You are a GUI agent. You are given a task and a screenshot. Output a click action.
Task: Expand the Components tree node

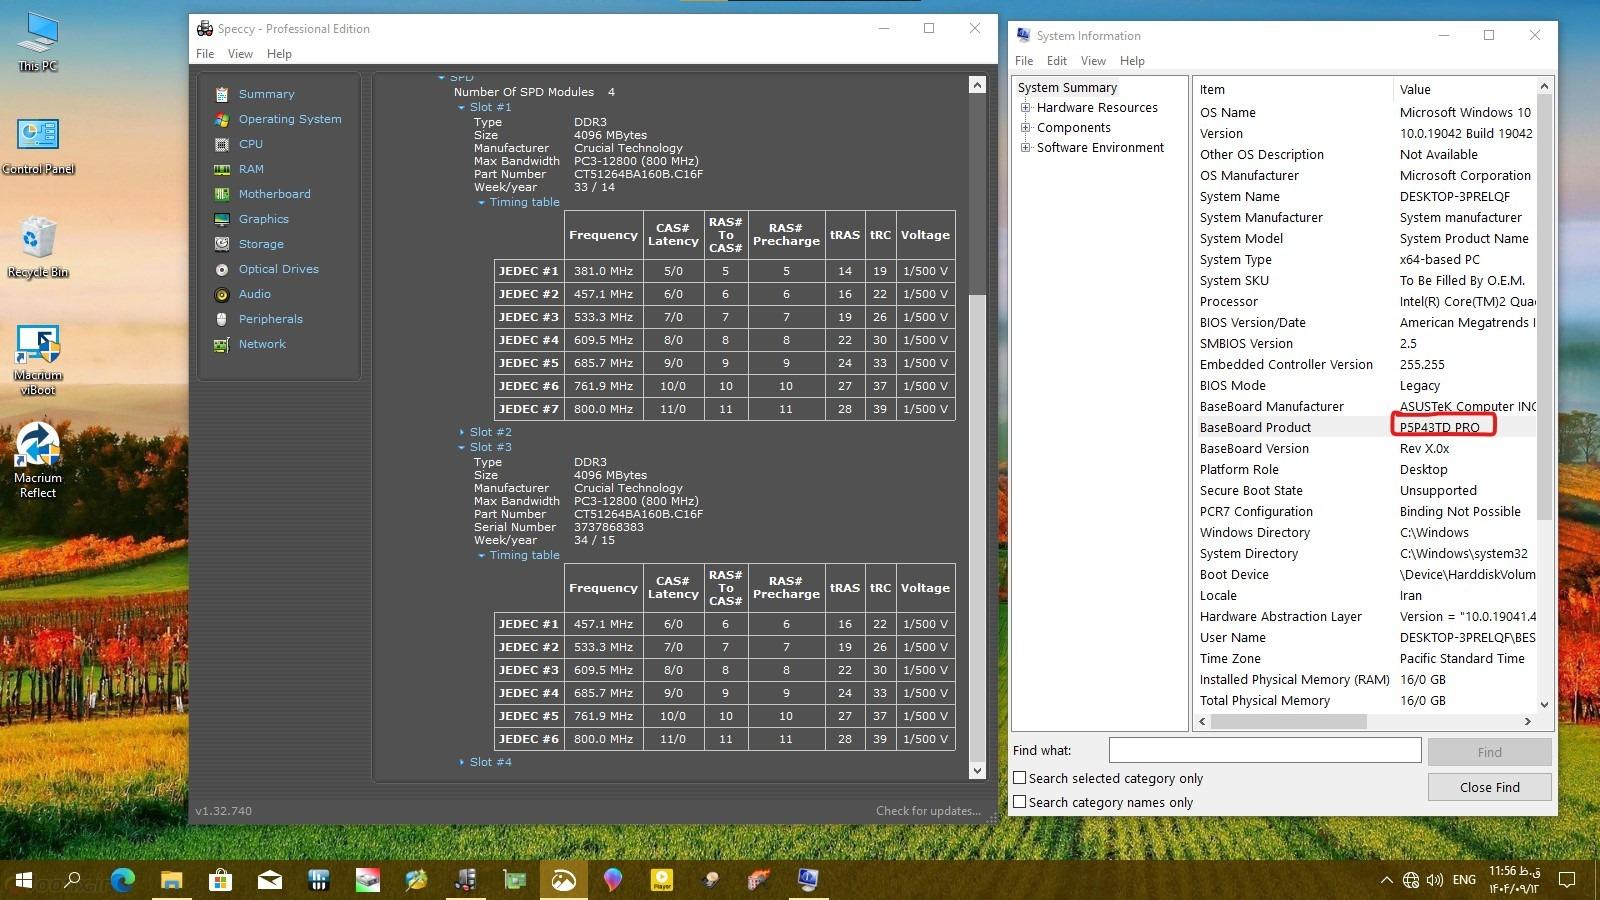[1025, 128]
